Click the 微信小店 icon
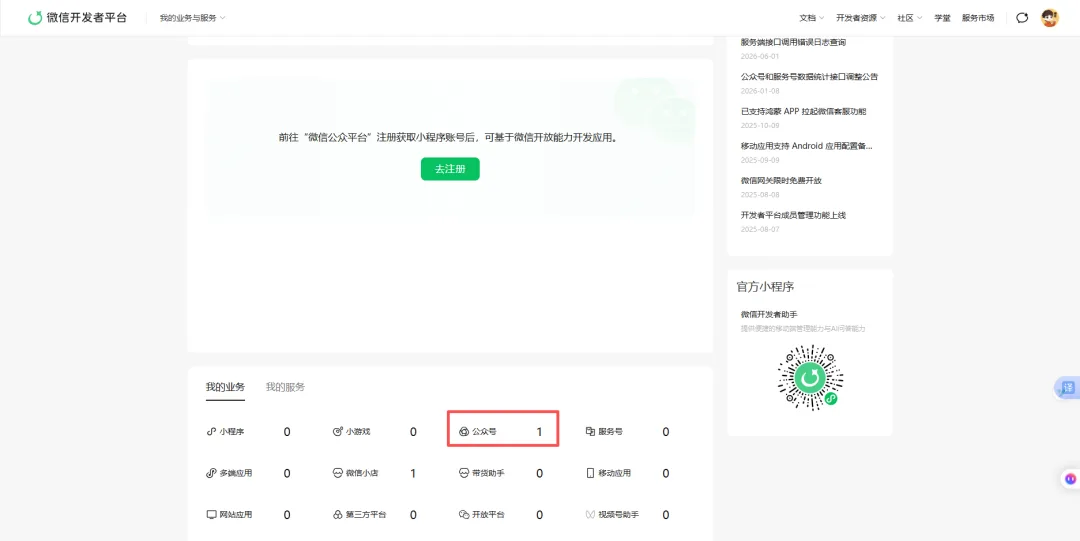The height and width of the screenshot is (541, 1080). tap(338, 473)
